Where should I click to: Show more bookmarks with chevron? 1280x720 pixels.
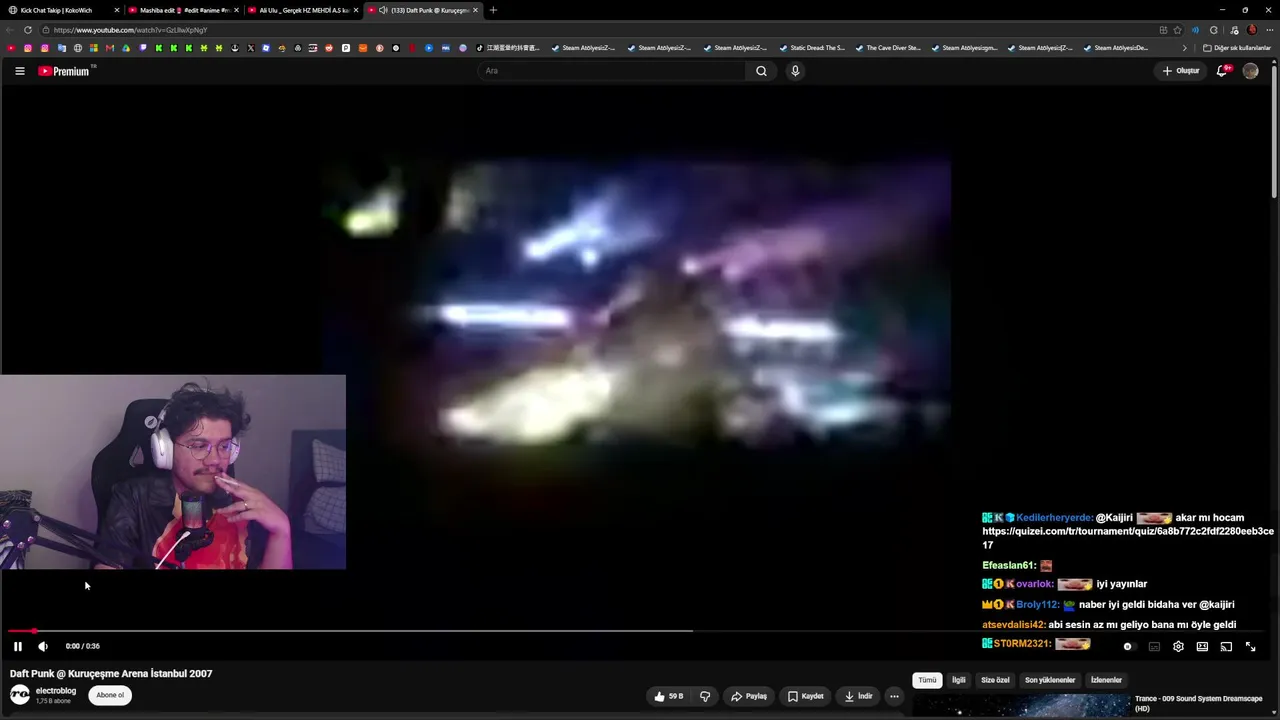1185,48
